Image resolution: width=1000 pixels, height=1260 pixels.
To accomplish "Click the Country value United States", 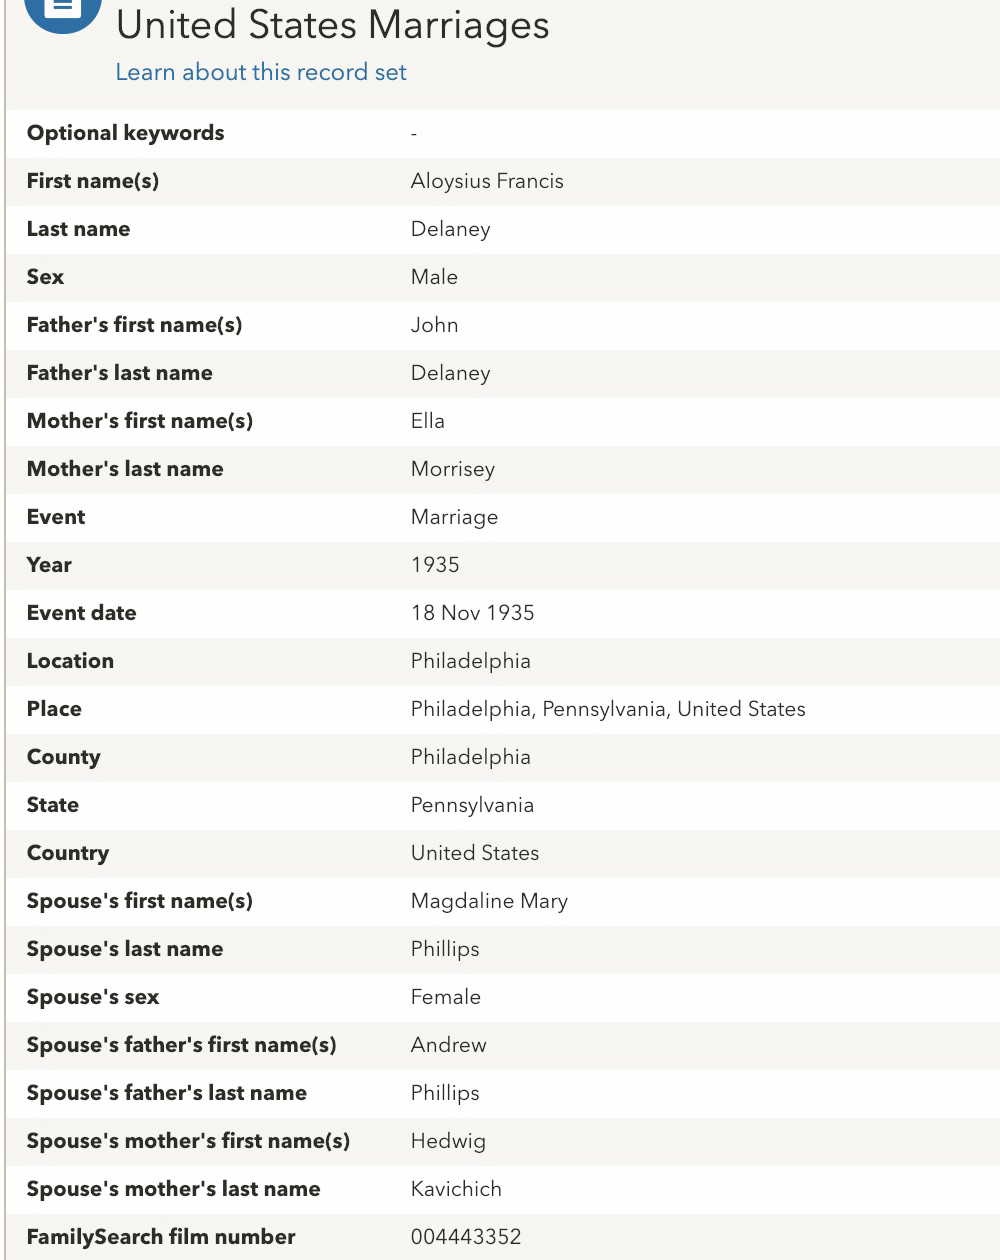I will [475, 853].
